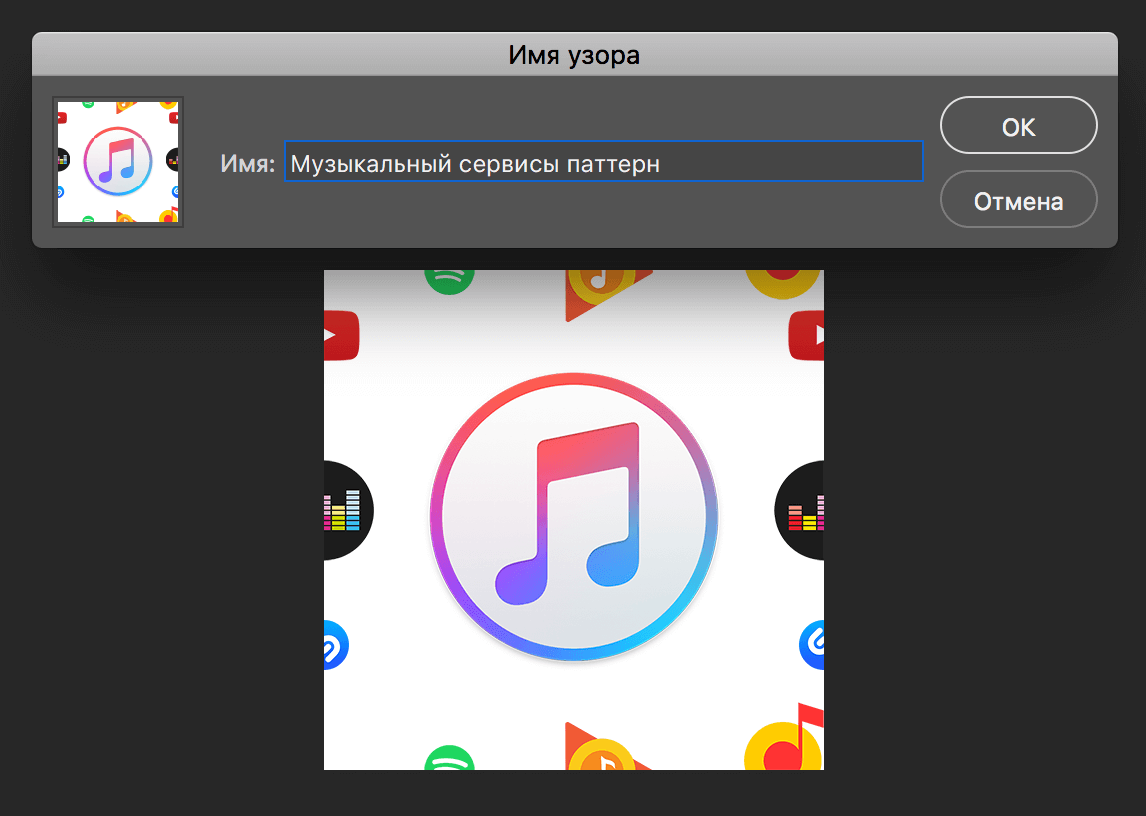Click the yellow Yandex Music icon at top right

784,279
